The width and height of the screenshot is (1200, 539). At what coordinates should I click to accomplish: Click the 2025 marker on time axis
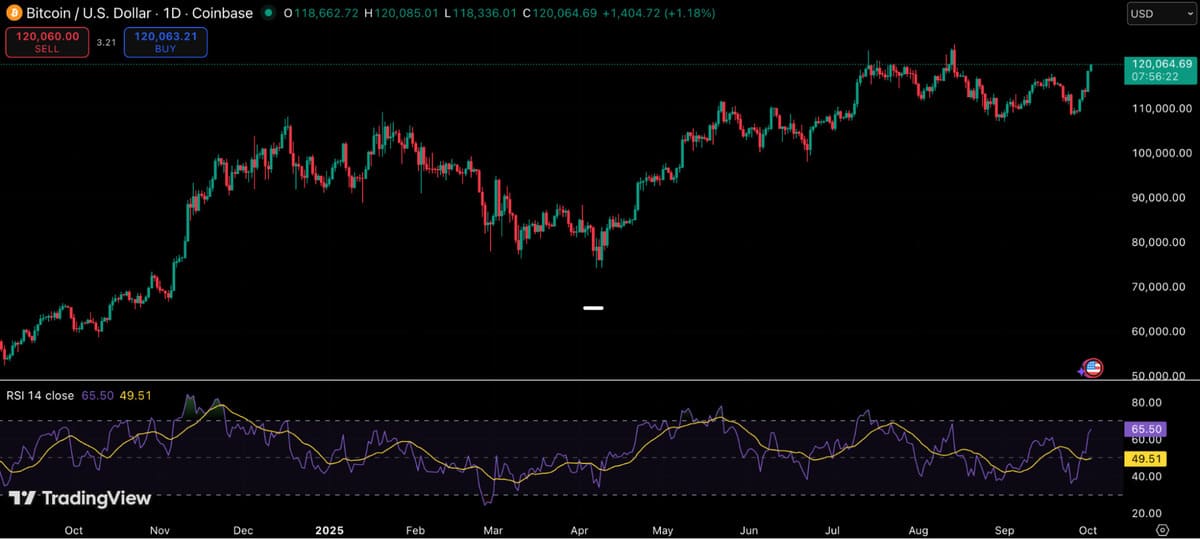329,529
